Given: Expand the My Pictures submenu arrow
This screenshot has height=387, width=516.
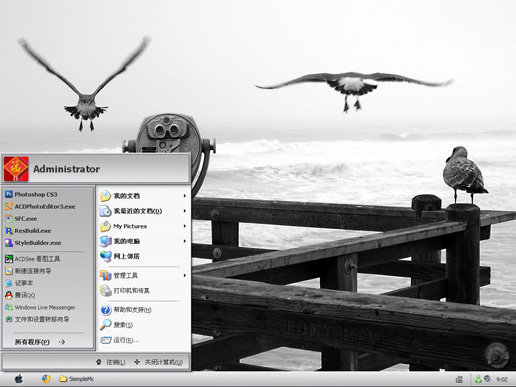Looking at the screenshot, I should [x=184, y=226].
